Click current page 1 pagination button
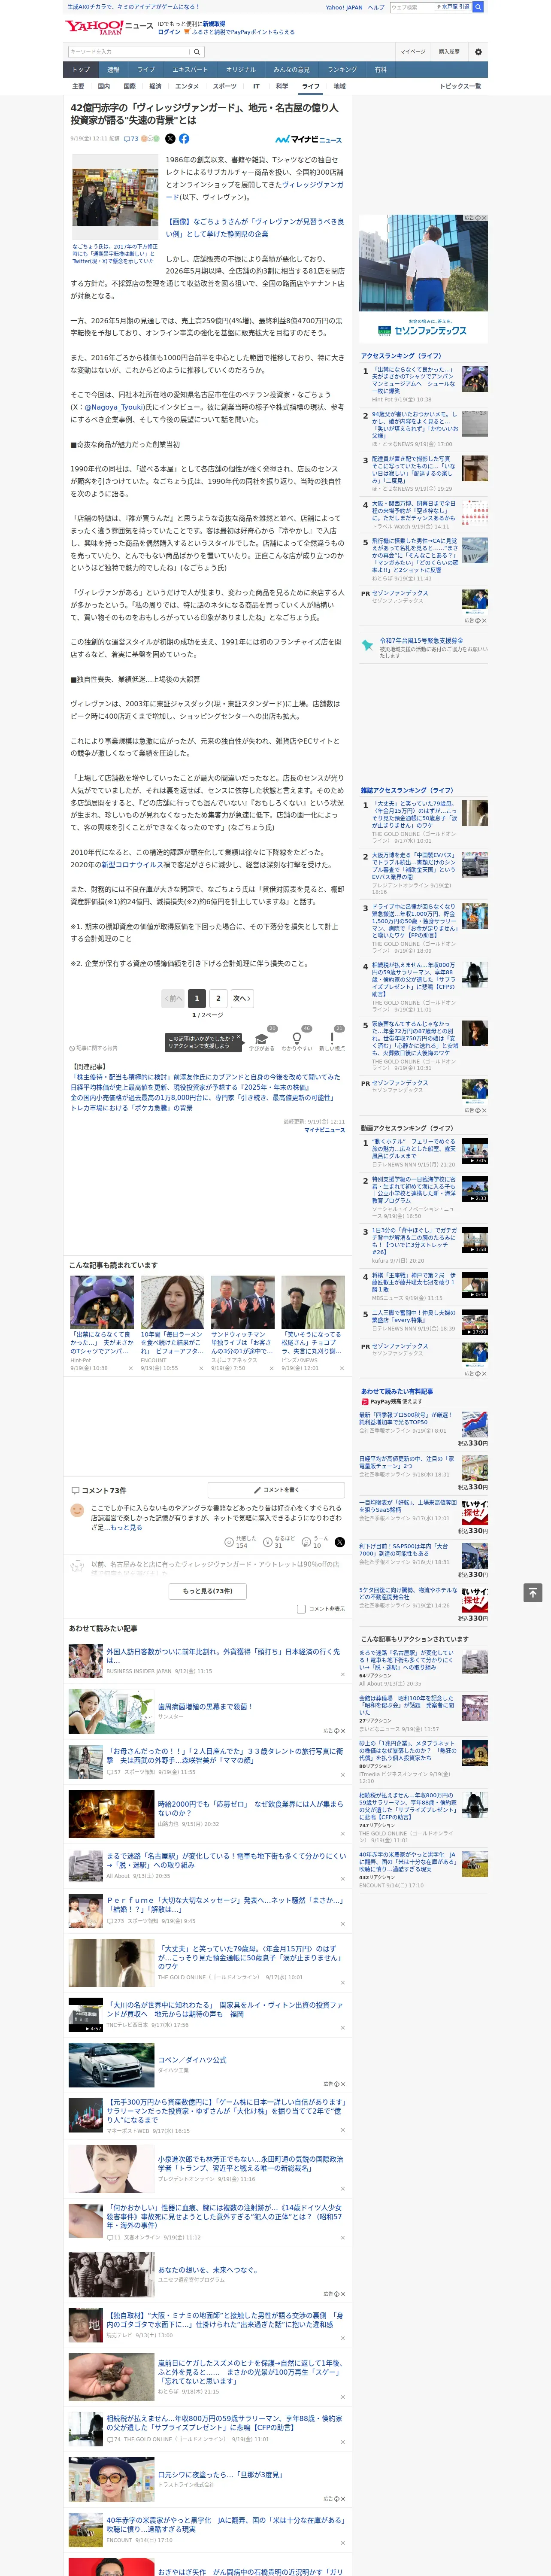The image size is (551, 2576). tap(196, 998)
